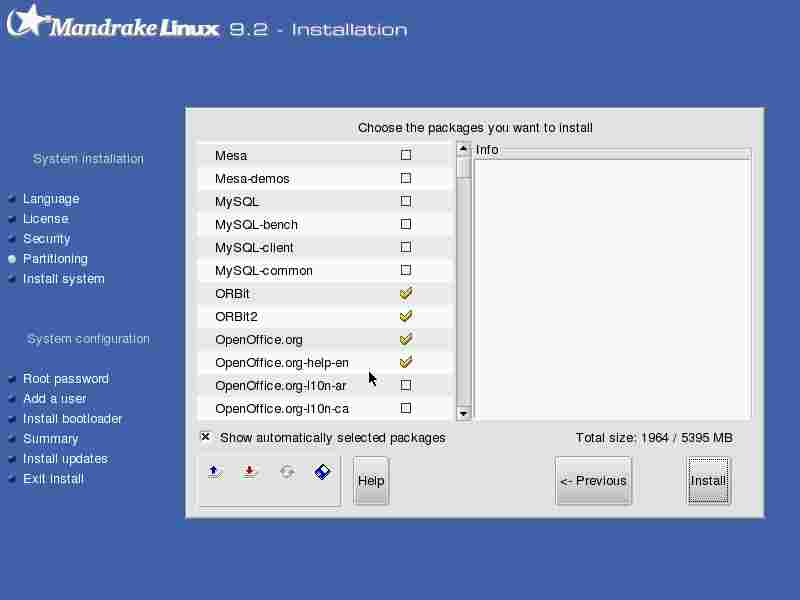This screenshot has width=800, height=600.
Task: Select the Install updates step
Action: coord(65,459)
